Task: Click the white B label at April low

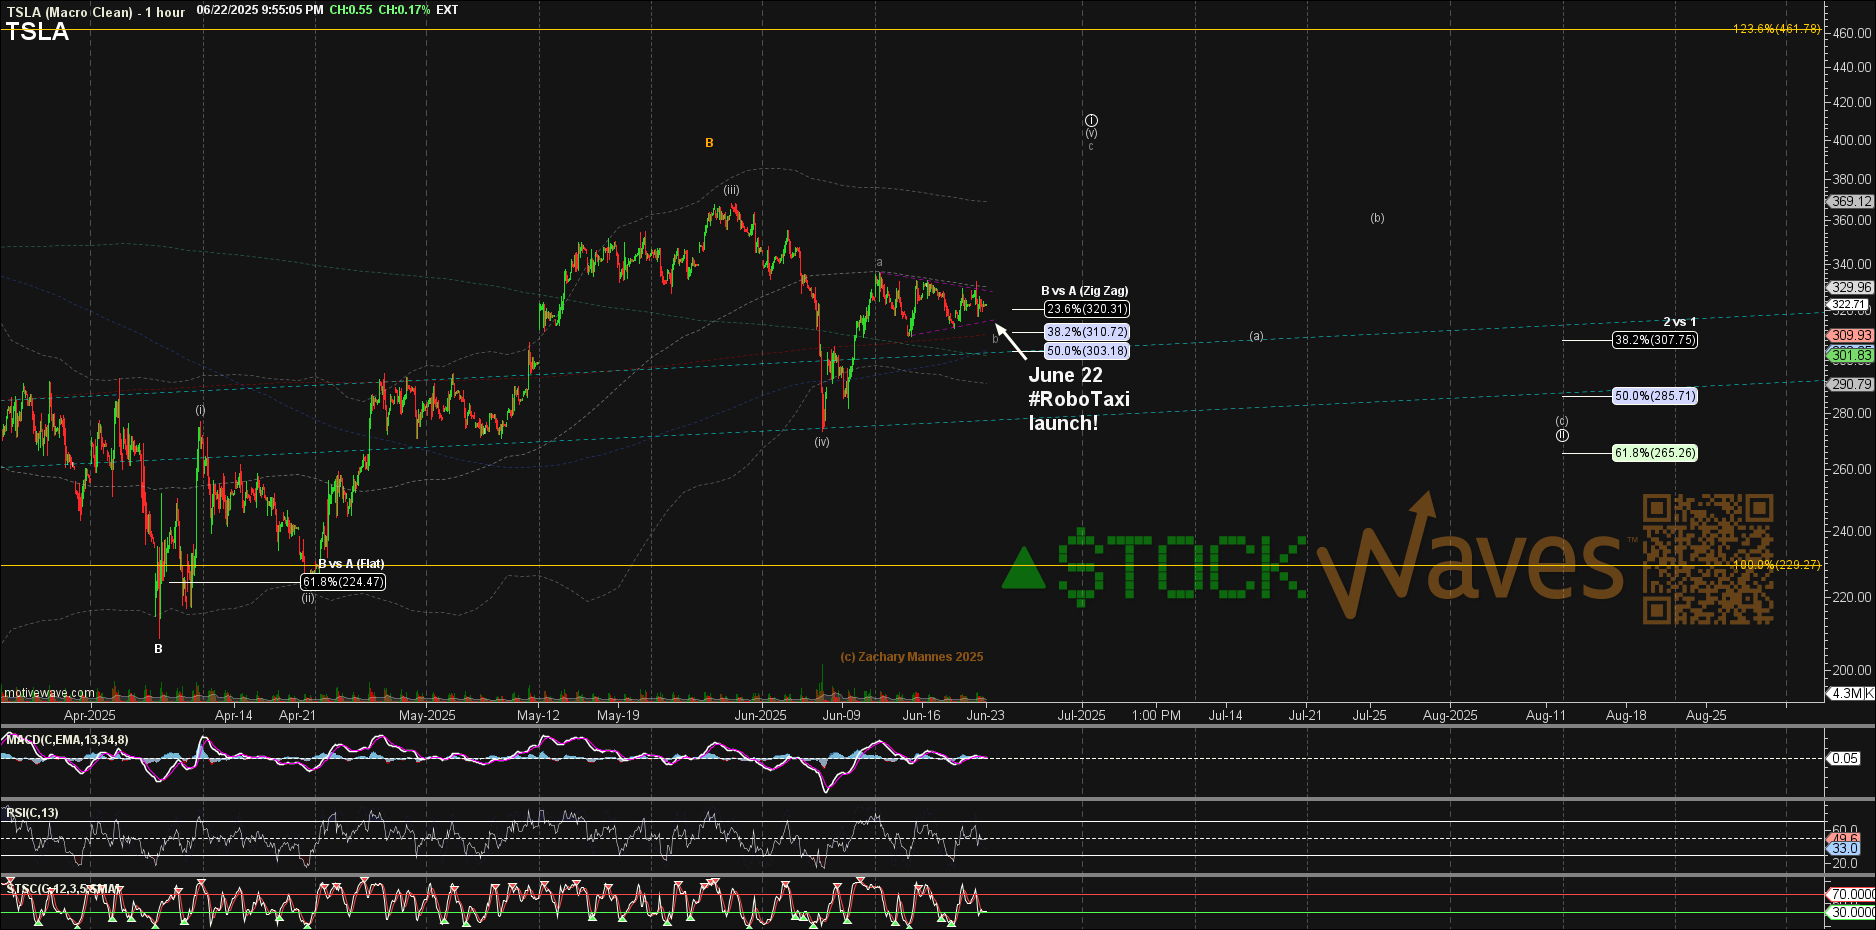Action: pos(158,649)
